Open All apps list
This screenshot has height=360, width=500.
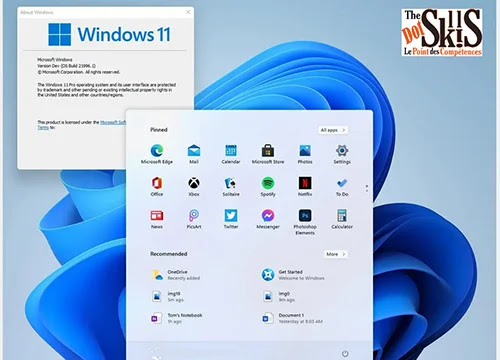tap(333, 130)
